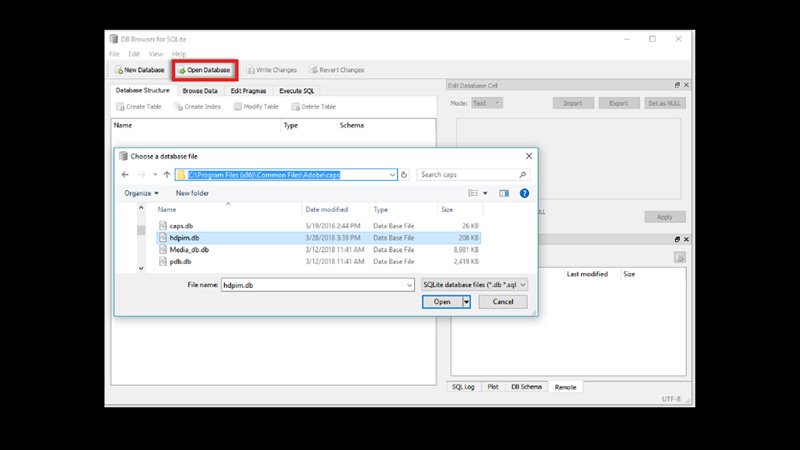Click Write Changes in the toolbar
800x450 pixels.
(271, 70)
